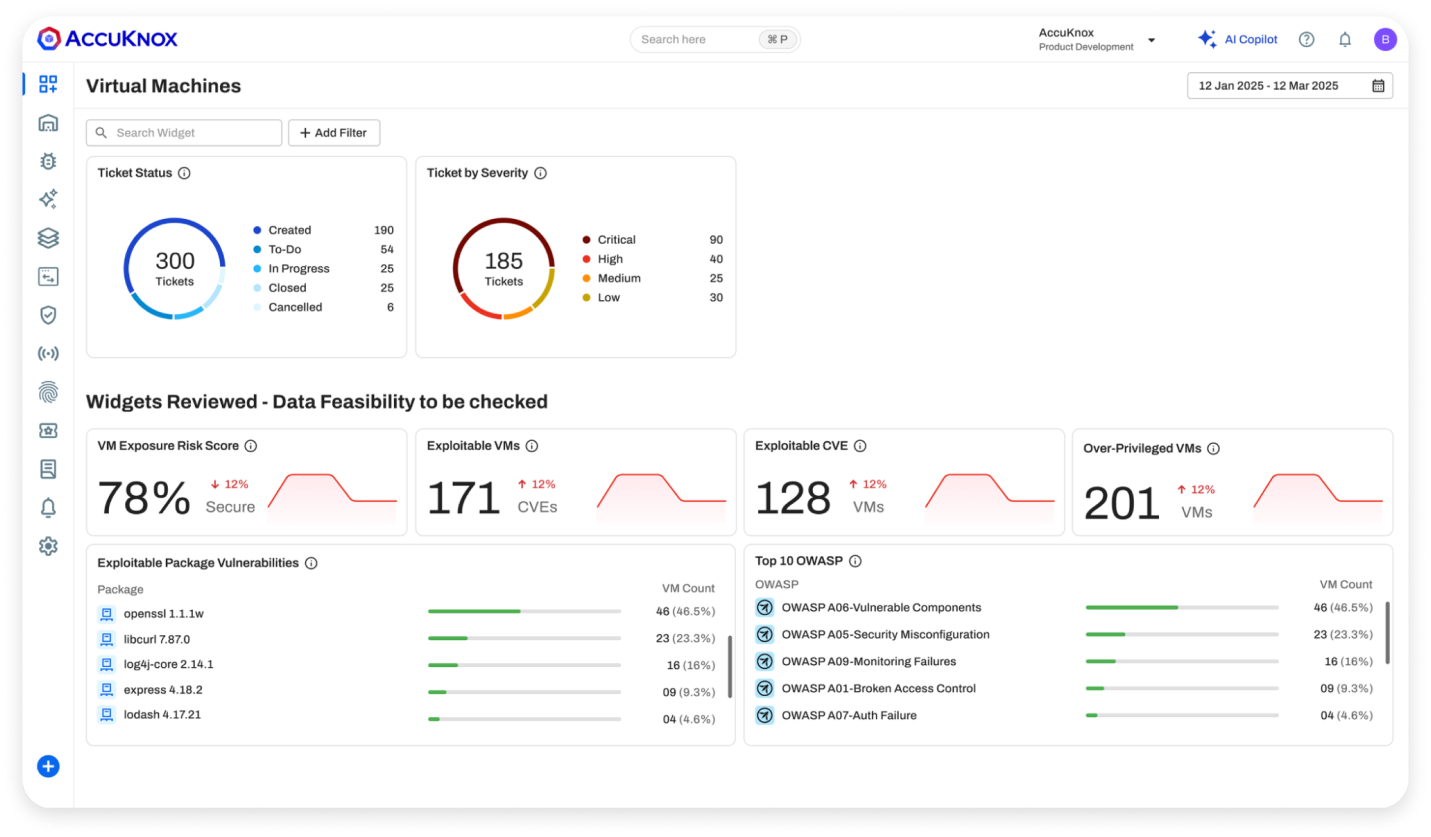
Task: Click the help question mark icon
Action: coord(1306,39)
